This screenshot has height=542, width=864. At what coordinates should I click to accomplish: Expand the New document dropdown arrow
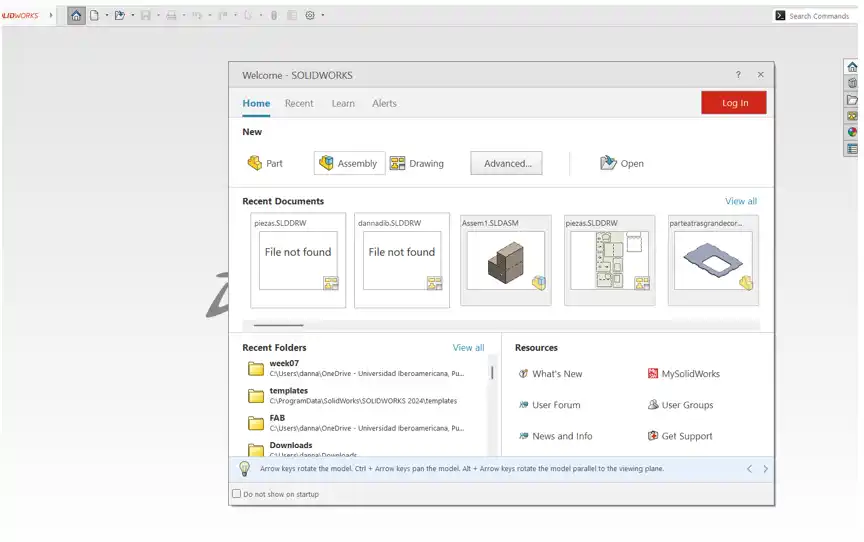tap(107, 15)
